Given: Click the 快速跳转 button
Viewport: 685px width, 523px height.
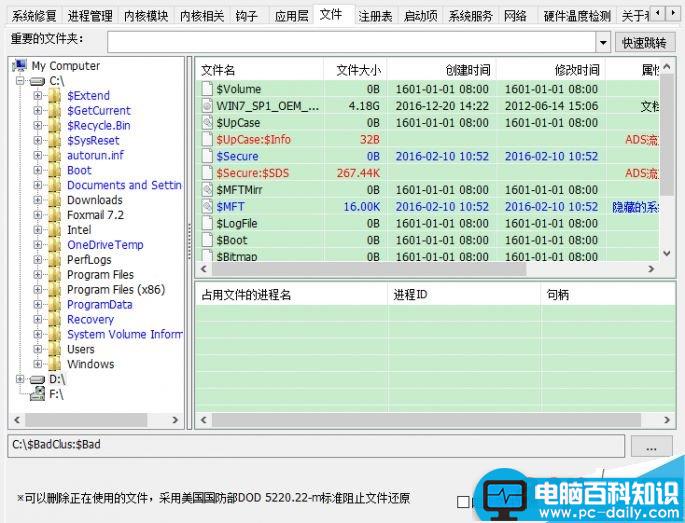Looking at the screenshot, I should pos(645,42).
